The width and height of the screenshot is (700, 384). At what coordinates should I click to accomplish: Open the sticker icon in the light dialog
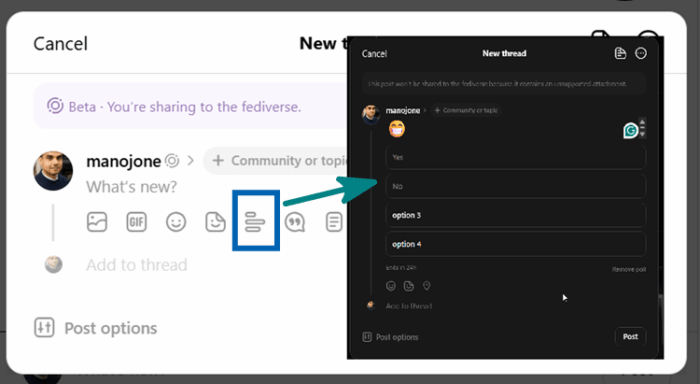point(215,222)
